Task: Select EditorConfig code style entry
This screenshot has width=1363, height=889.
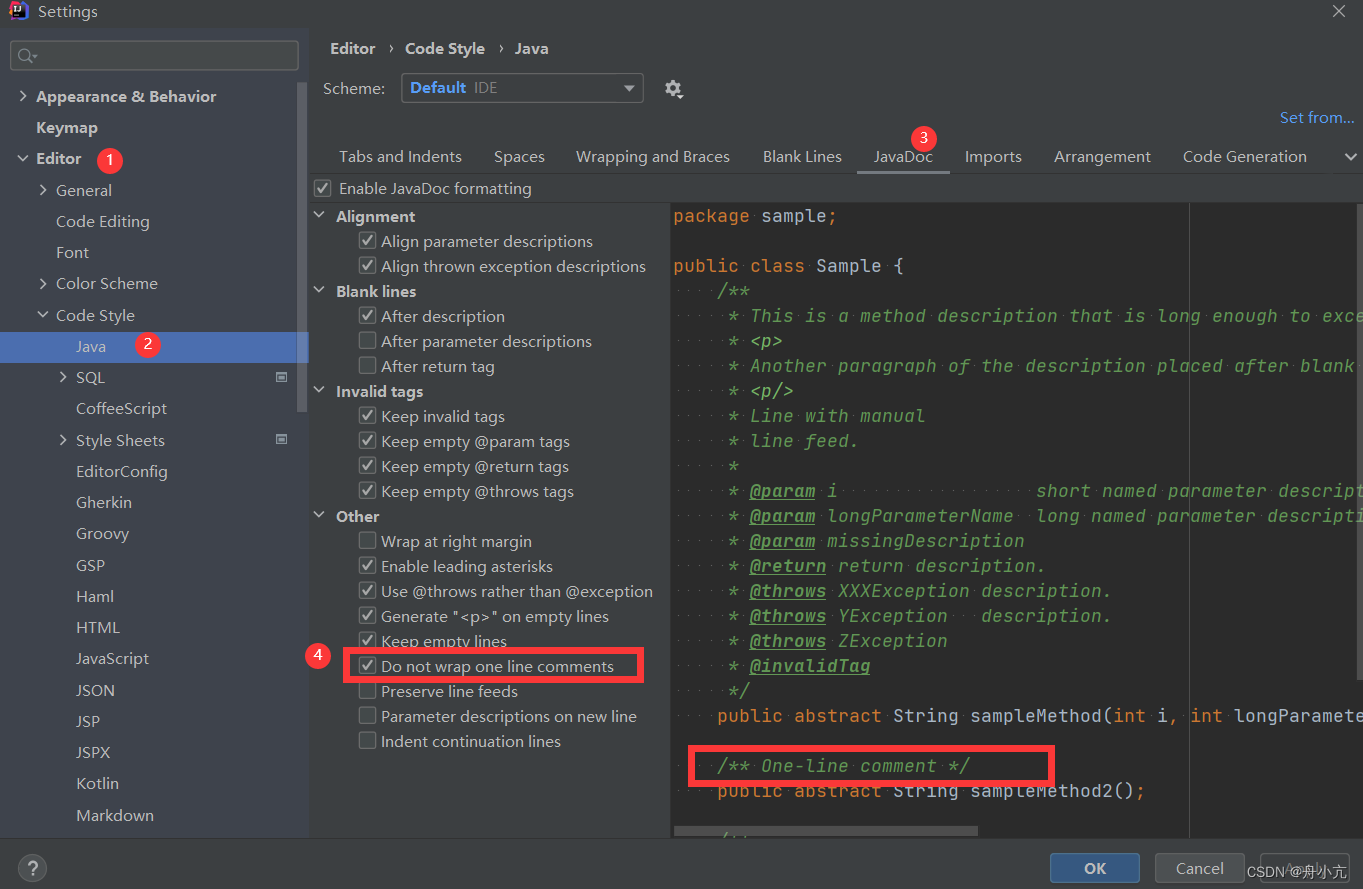Action: click(x=122, y=471)
